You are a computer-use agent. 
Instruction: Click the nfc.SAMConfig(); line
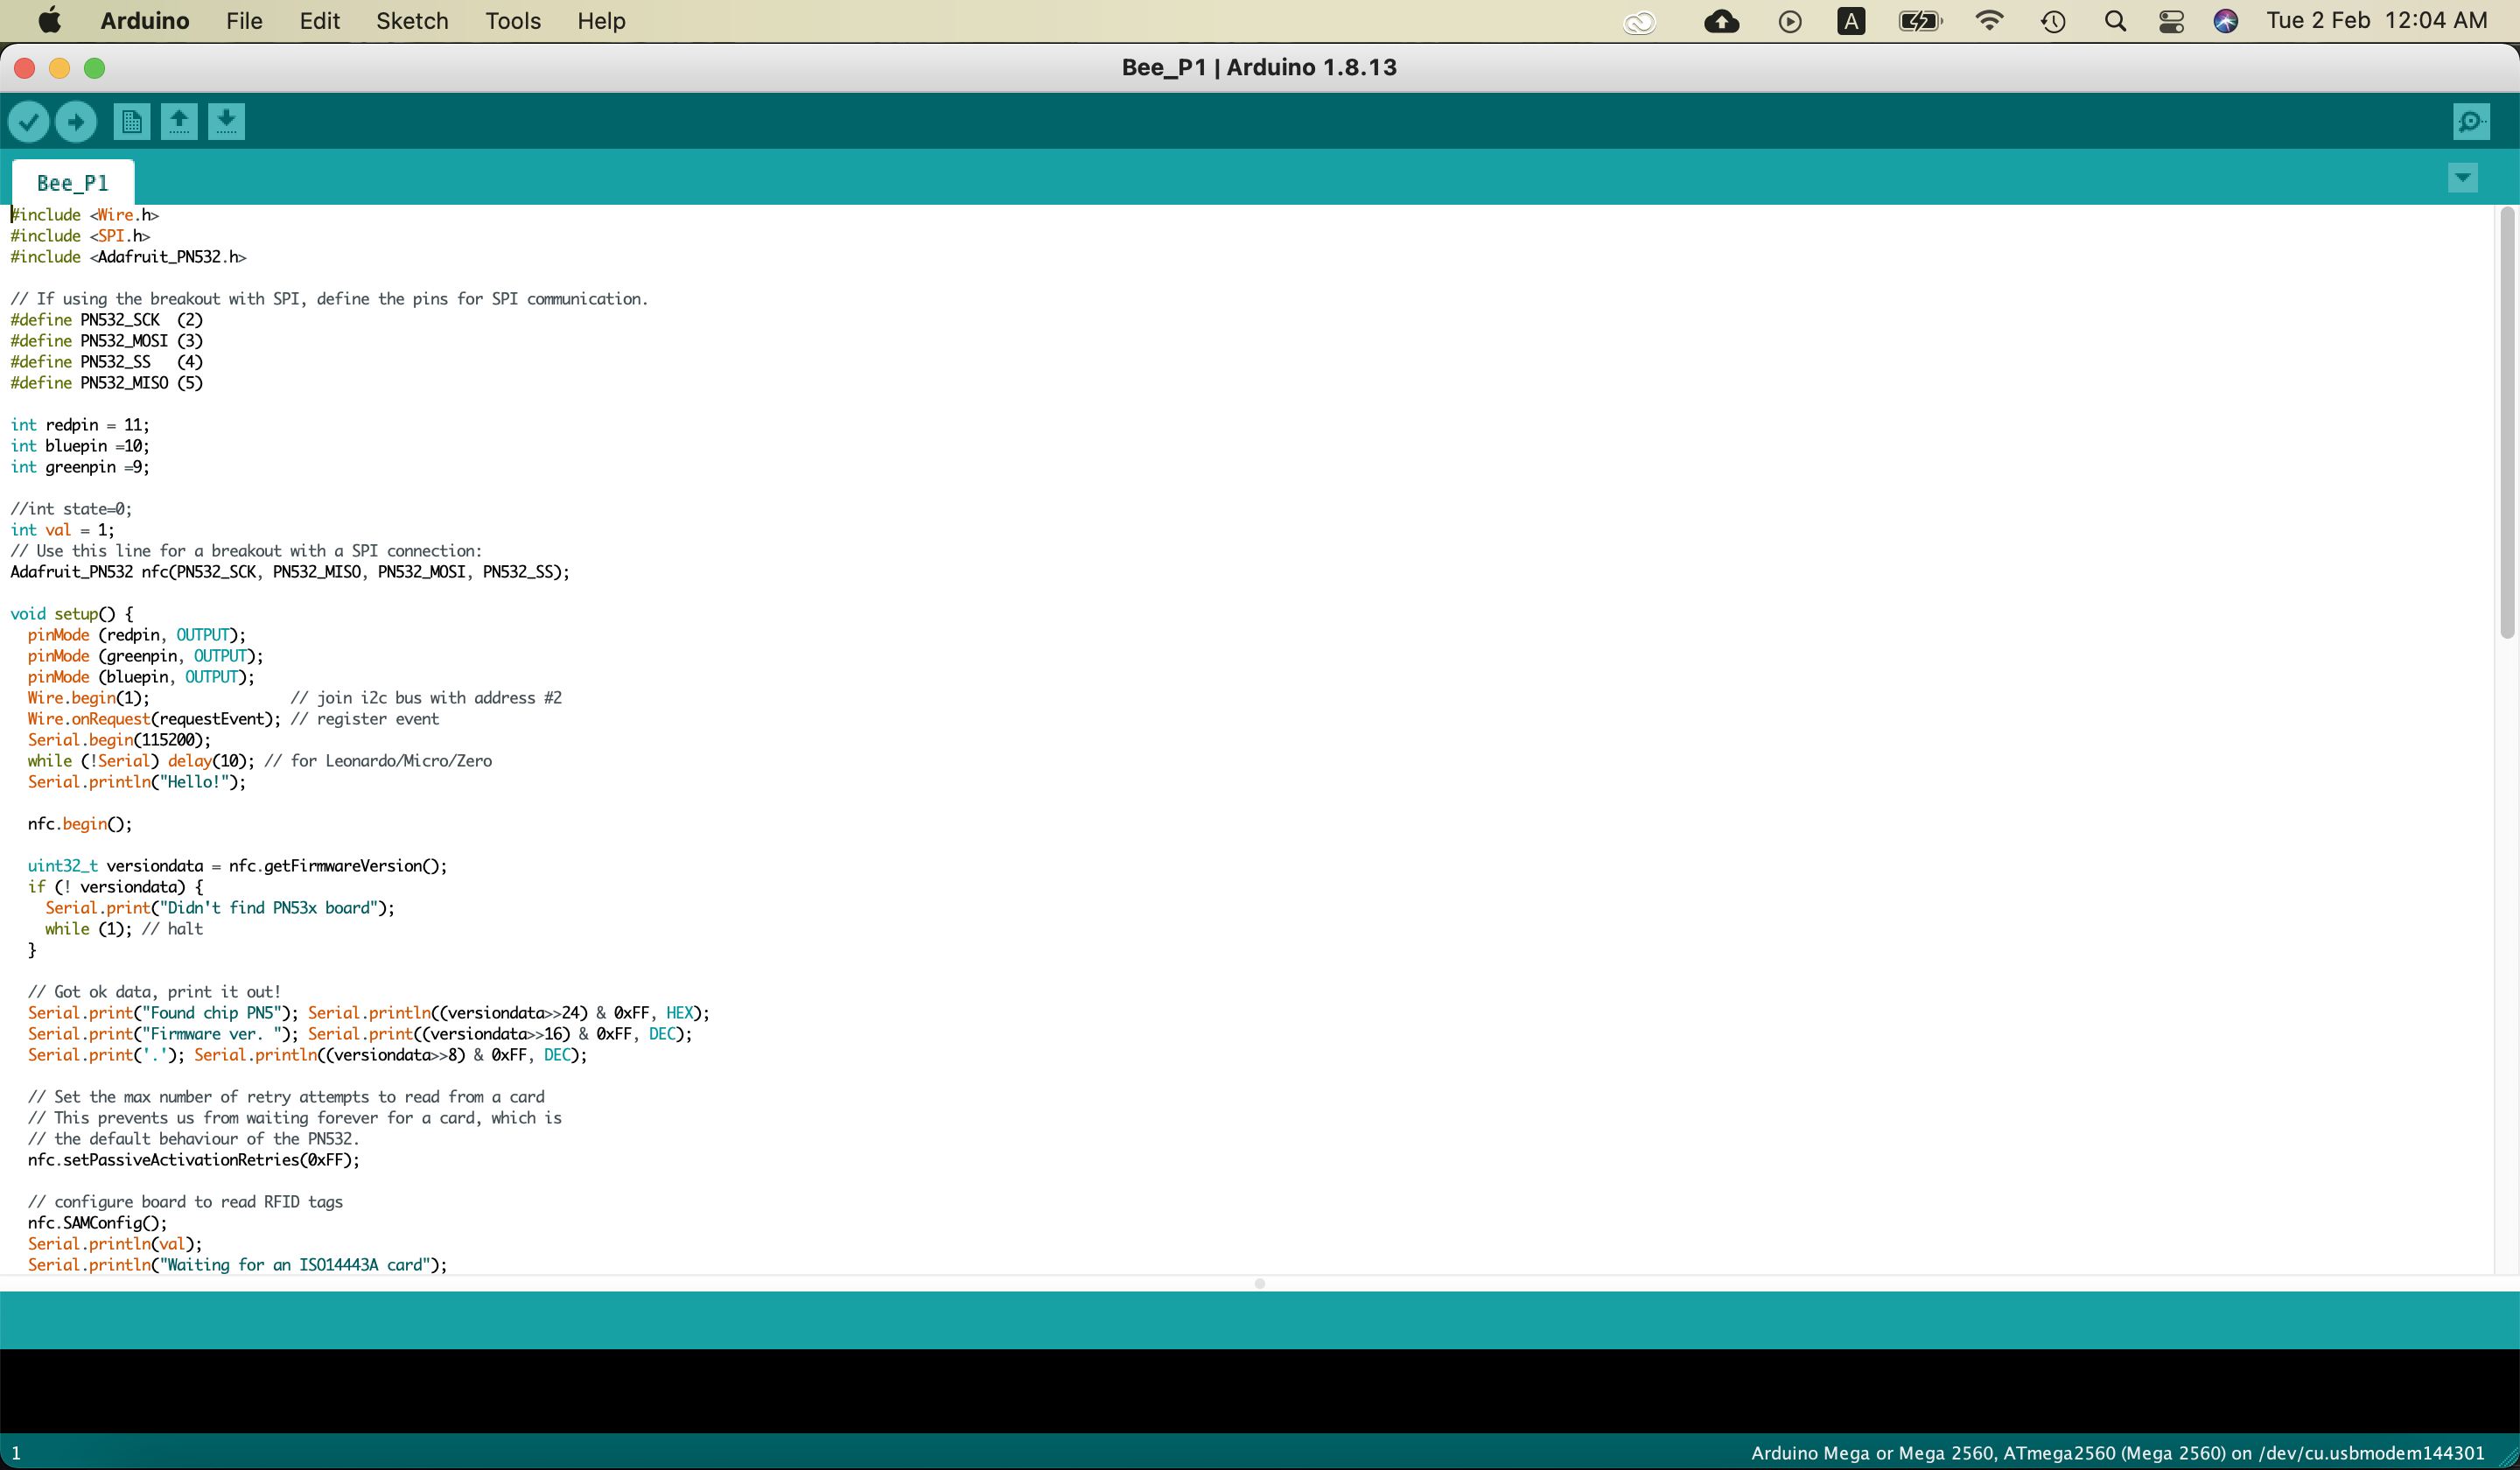[x=97, y=1223]
